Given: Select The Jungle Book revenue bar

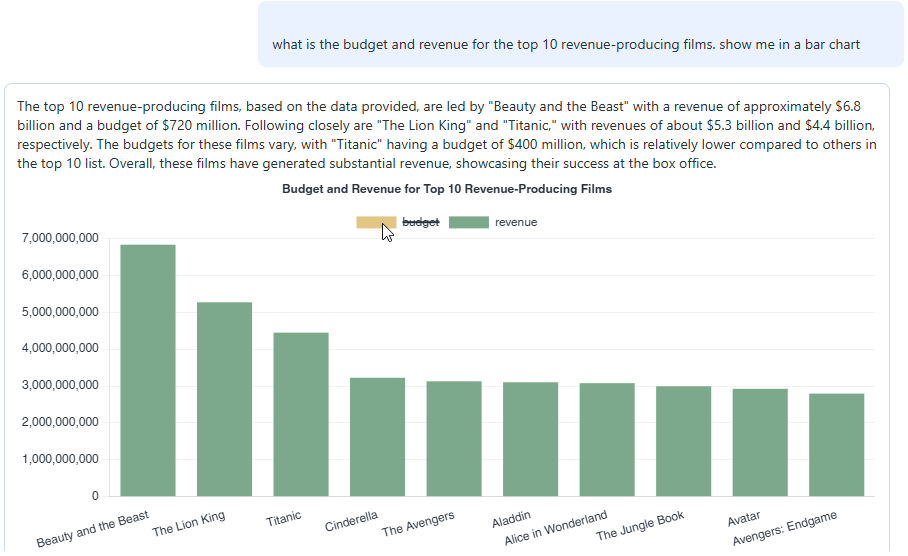Looking at the screenshot, I should [683, 441].
